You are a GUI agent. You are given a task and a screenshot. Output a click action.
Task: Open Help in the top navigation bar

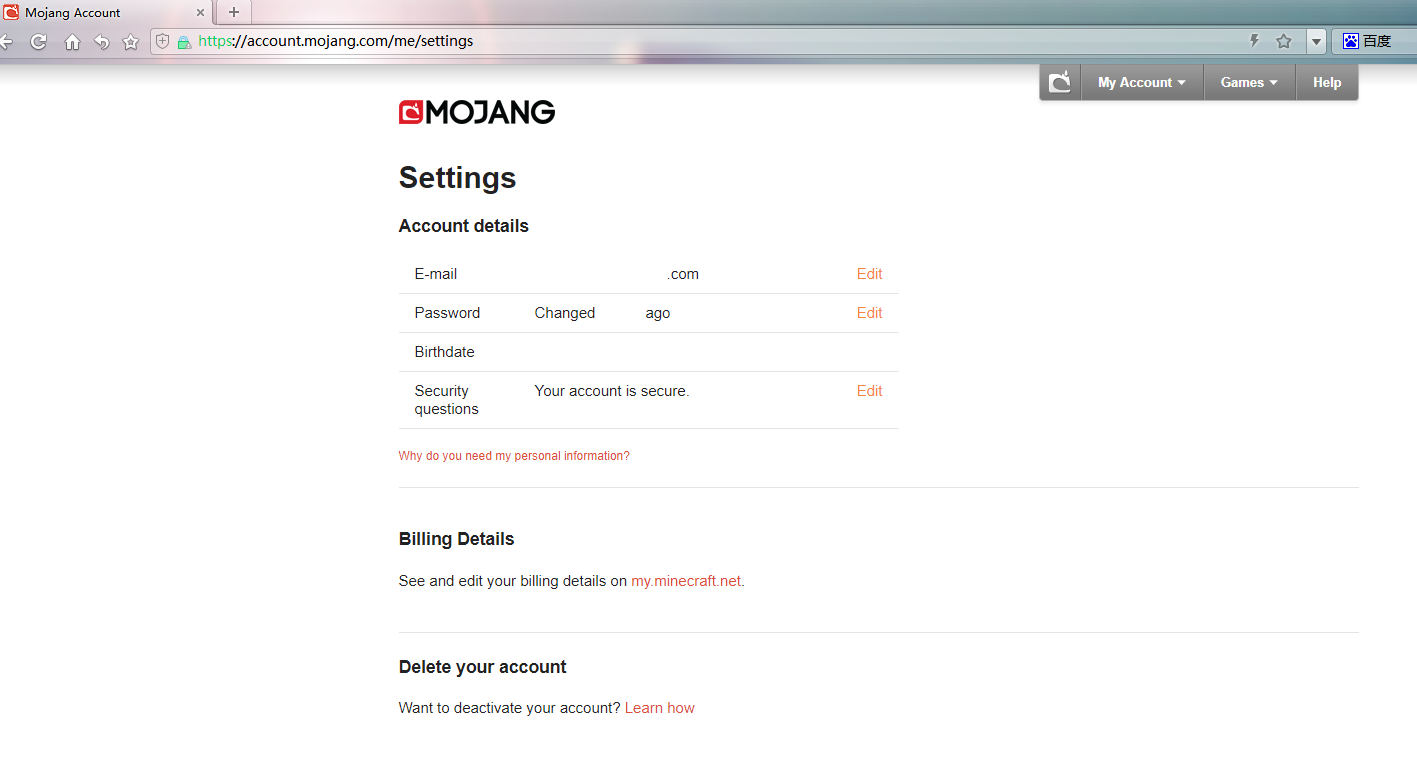tap(1326, 82)
